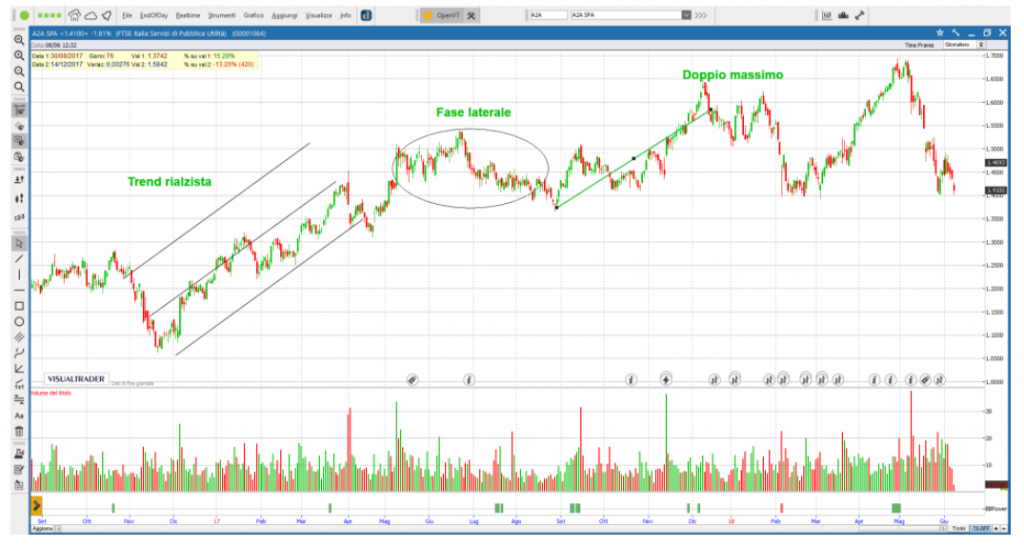Click the orange arrow expand indicator panel
This screenshot has height=547, width=1024.
coord(37,505)
